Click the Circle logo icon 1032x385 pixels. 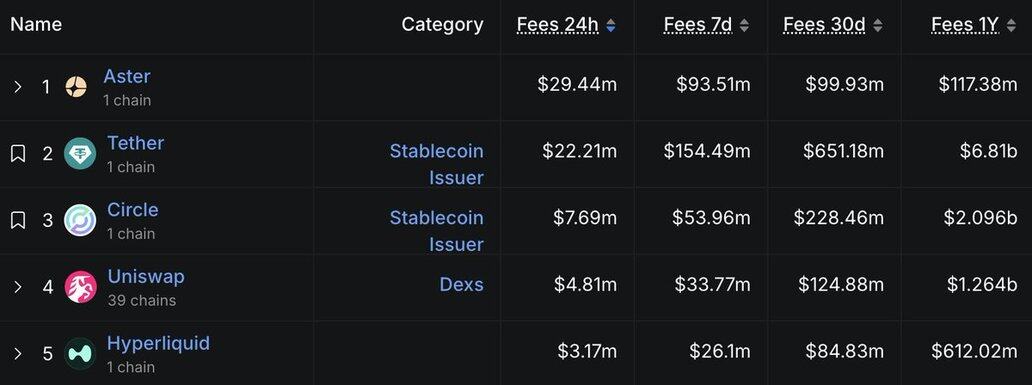click(x=80, y=220)
